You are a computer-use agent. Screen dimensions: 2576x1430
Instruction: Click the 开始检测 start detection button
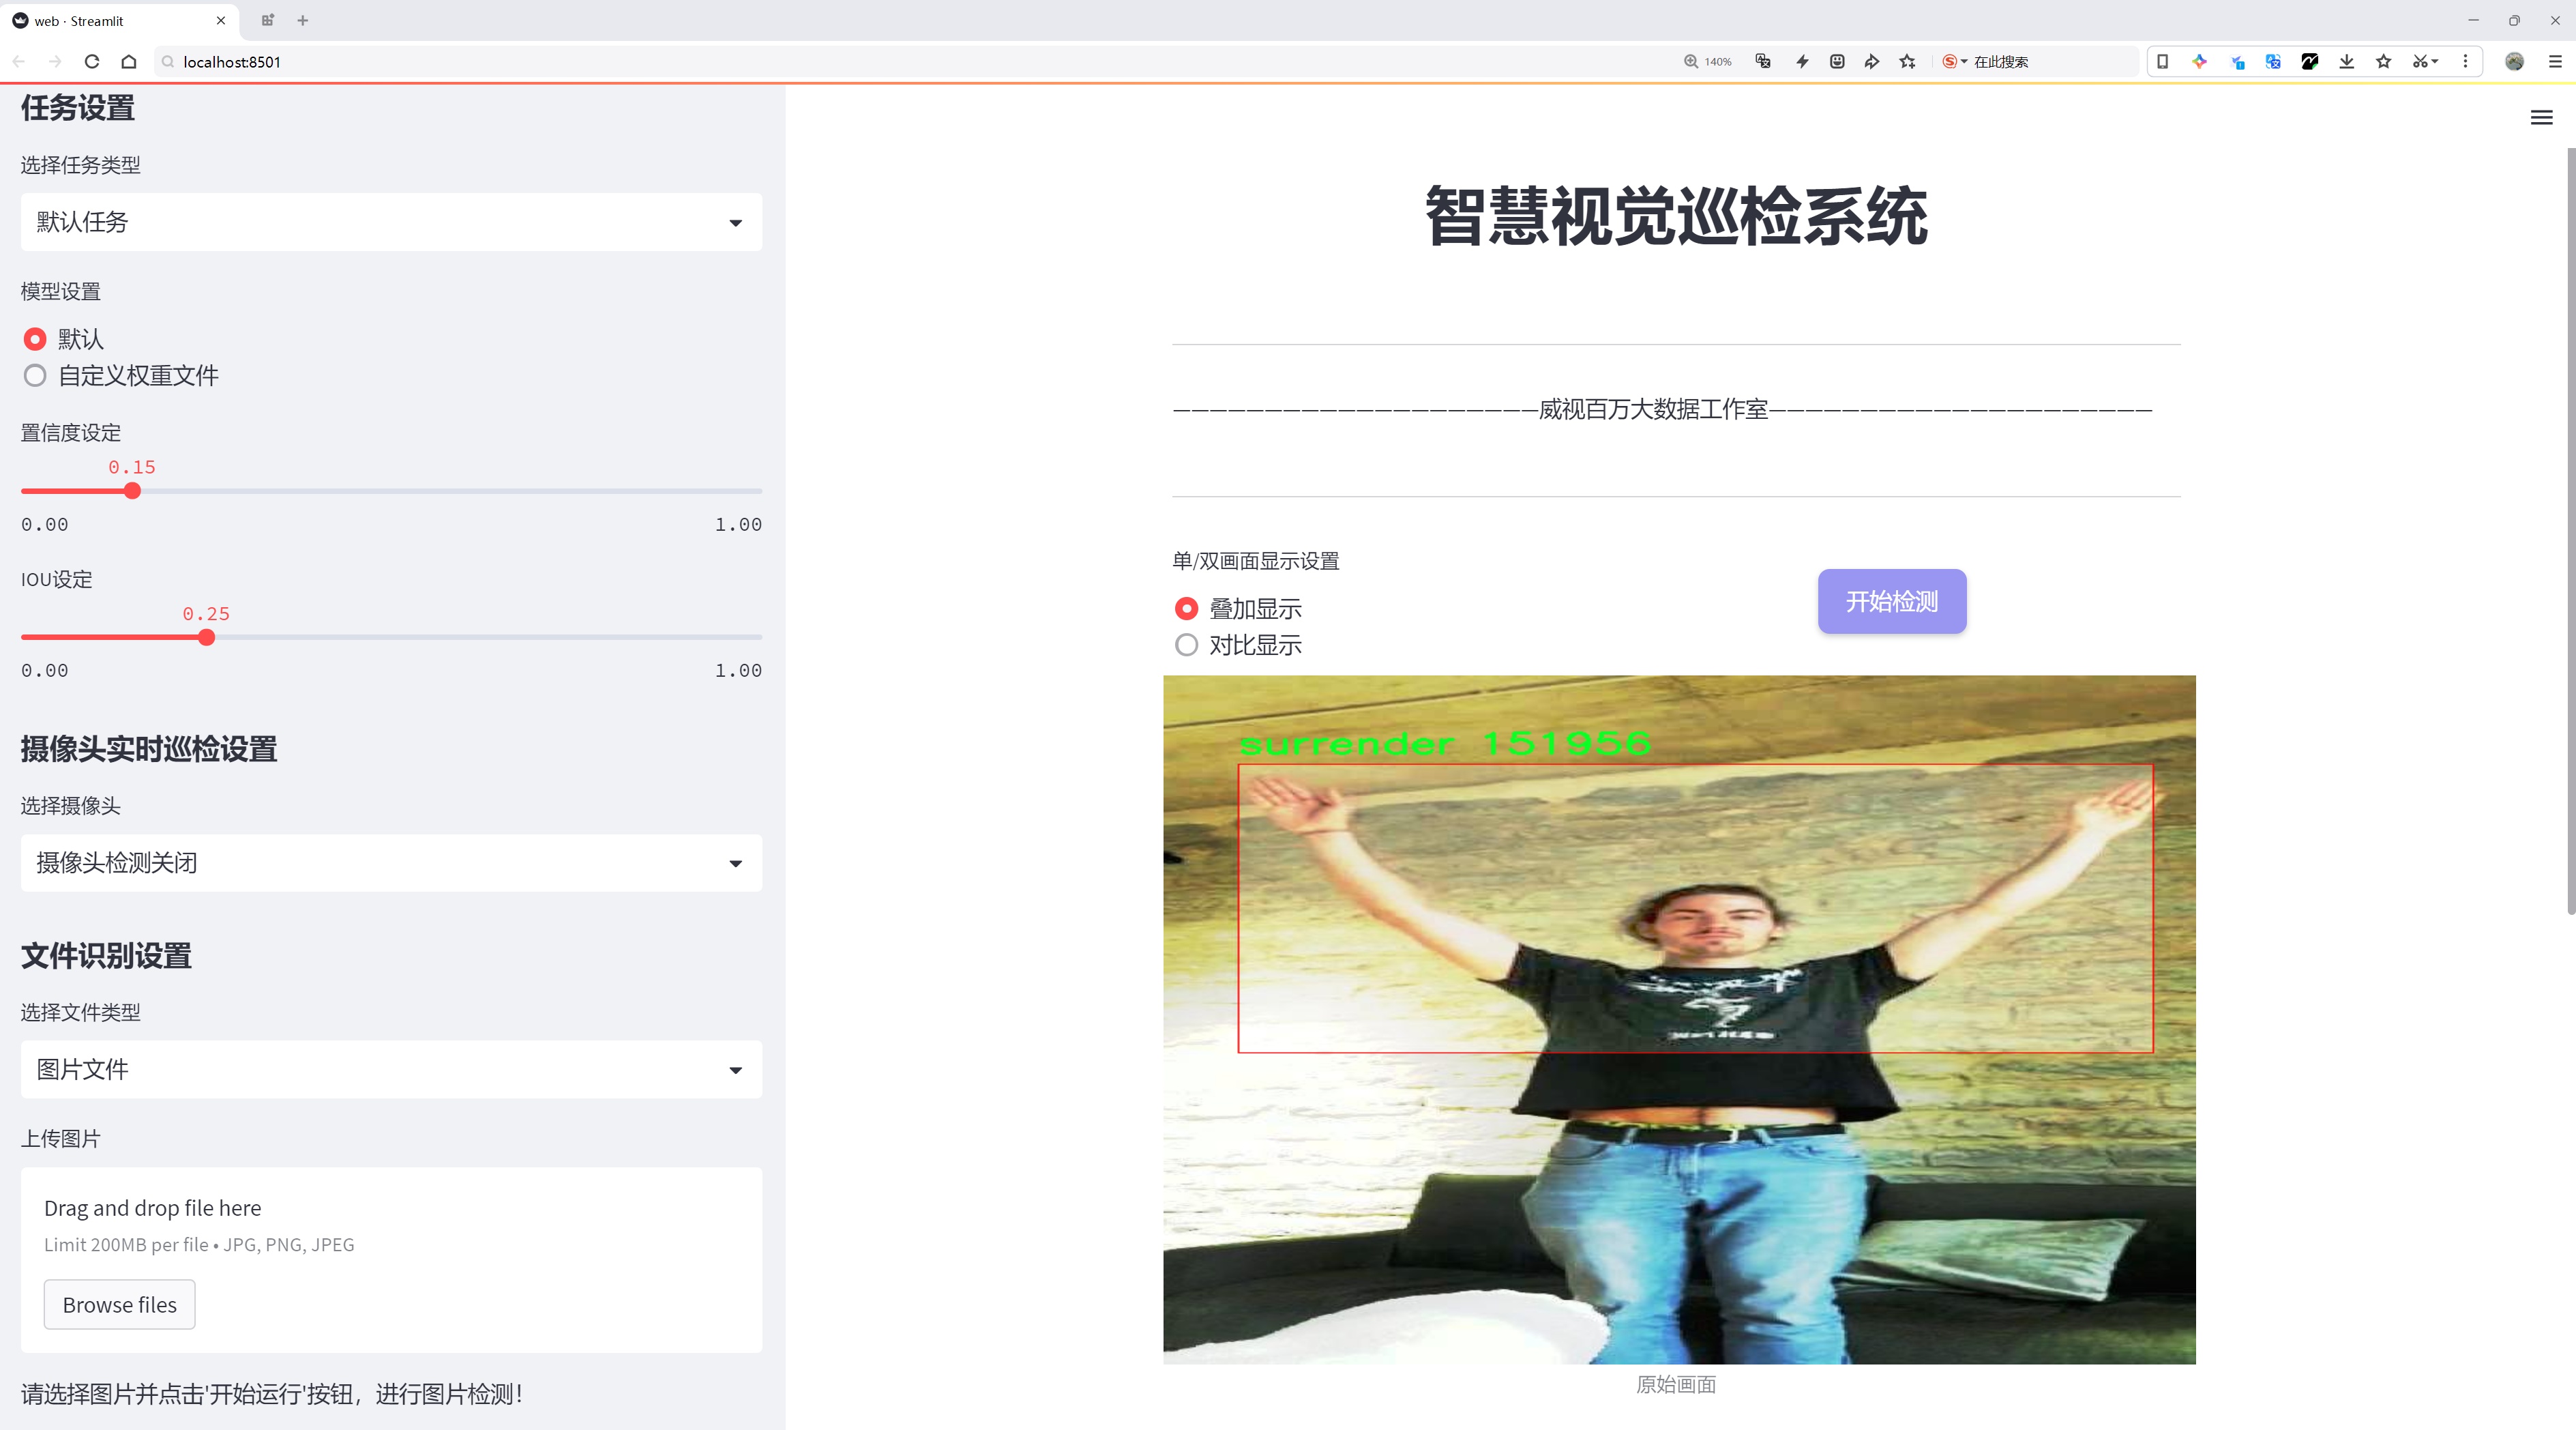tap(1892, 601)
